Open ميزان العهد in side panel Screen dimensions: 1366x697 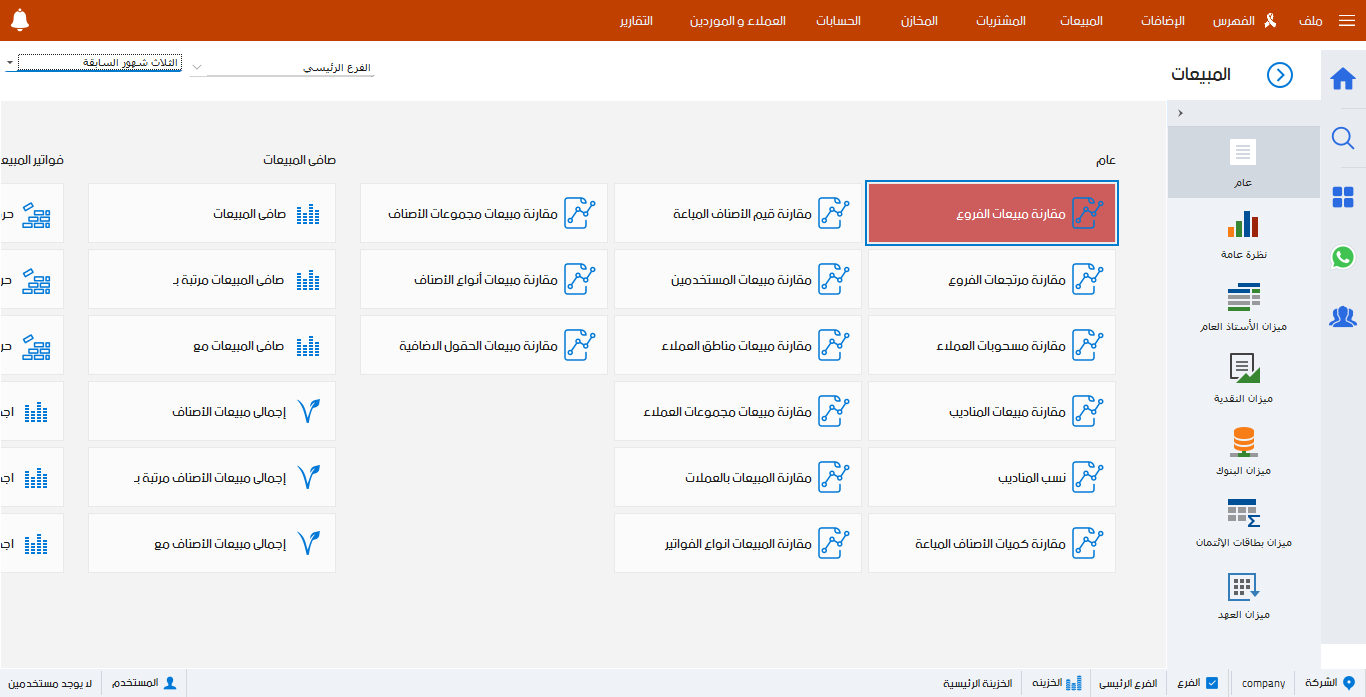pyautogui.click(x=1243, y=596)
